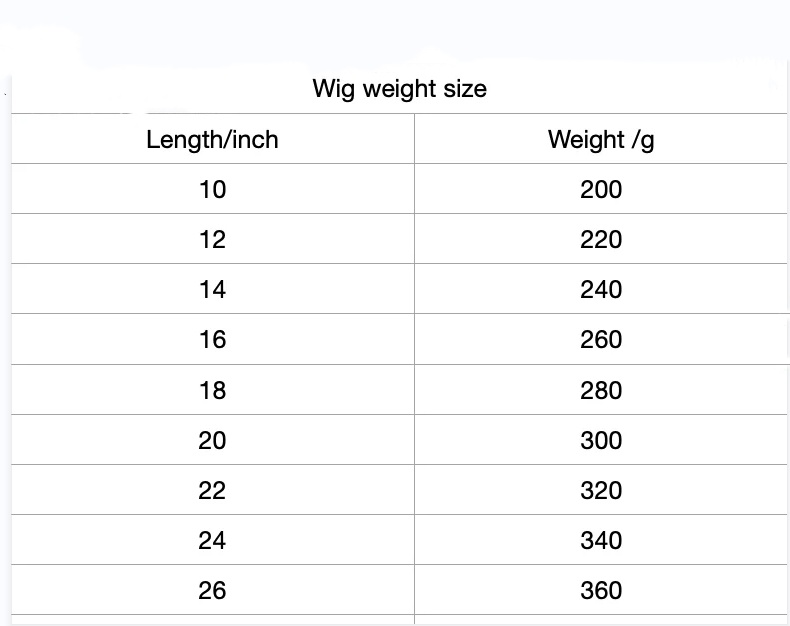The width and height of the screenshot is (790, 626).
Task: Select the 24 inch length cell
Action: point(212,541)
